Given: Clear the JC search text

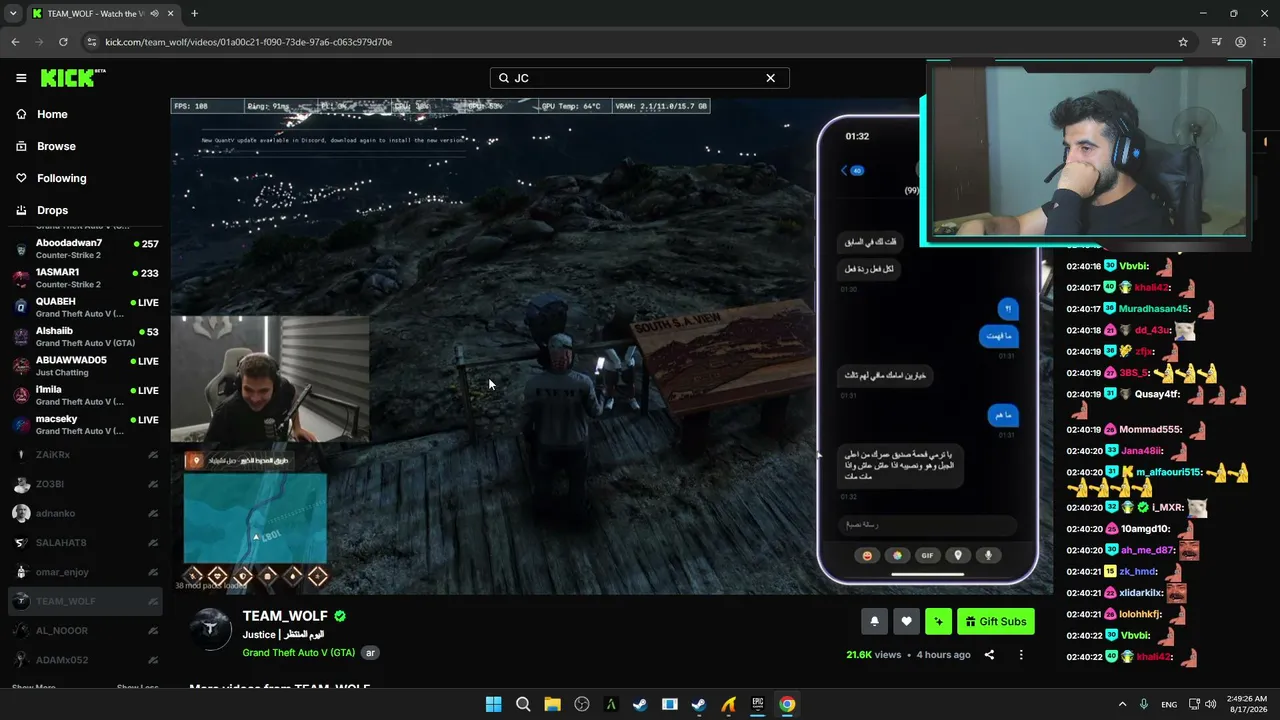Looking at the screenshot, I should 770,78.
